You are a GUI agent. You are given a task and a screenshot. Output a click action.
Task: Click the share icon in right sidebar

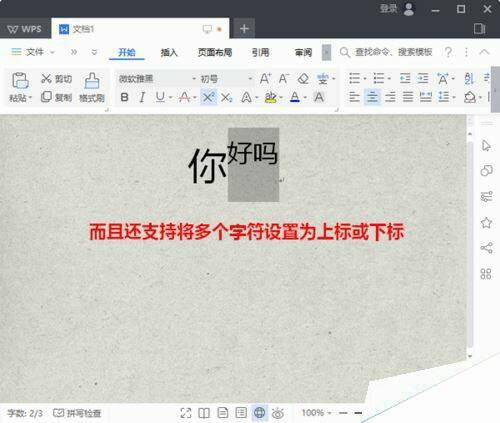click(x=486, y=248)
